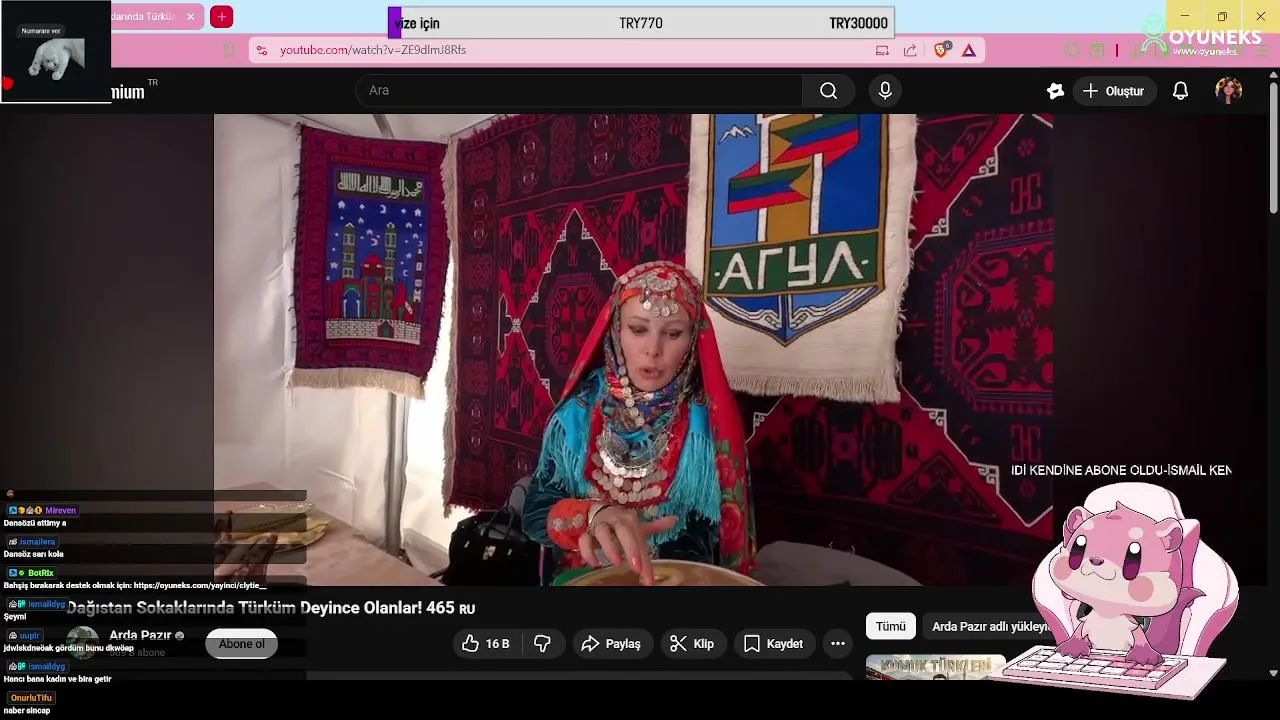Click the video player to pause playback

click(633, 349)
